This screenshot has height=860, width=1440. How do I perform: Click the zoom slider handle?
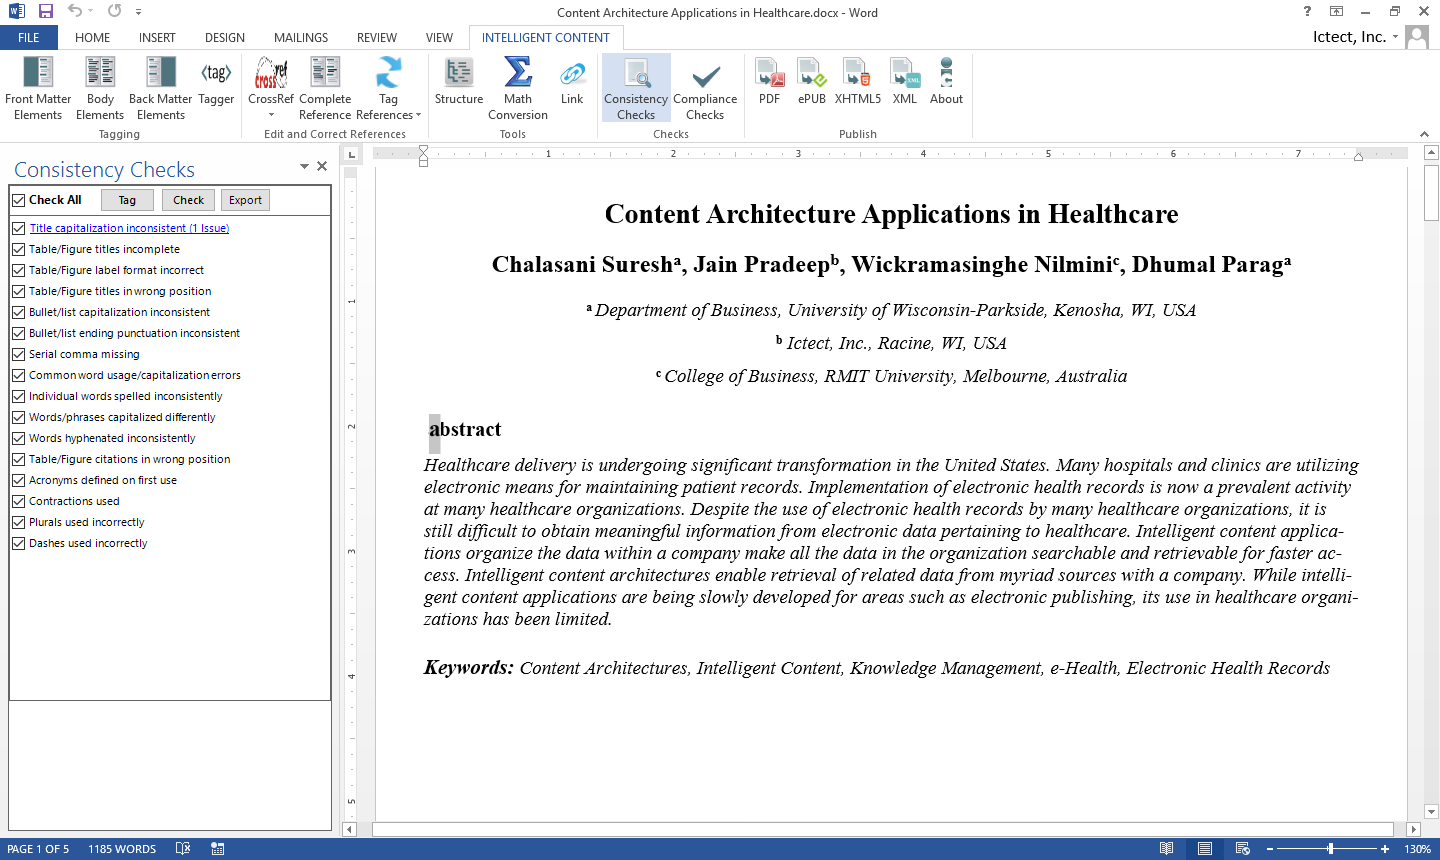pos(1330,849)
